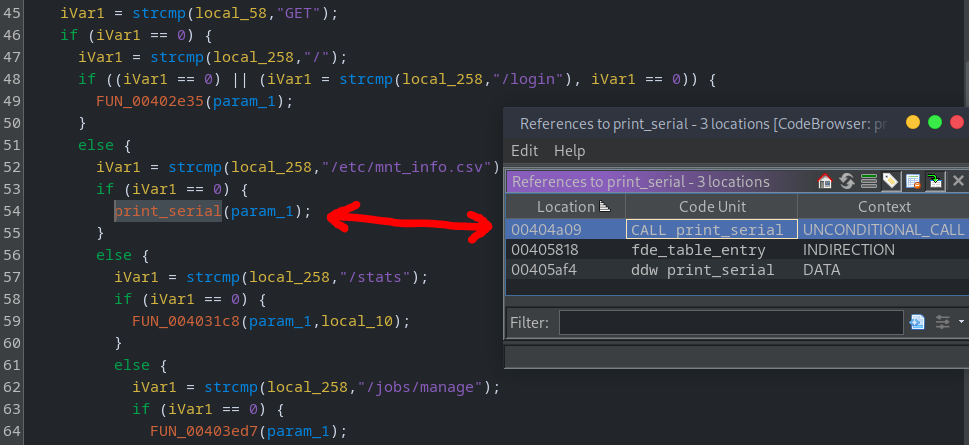Click the References window title bar text
969x445 pixels.
click(703, 124)
